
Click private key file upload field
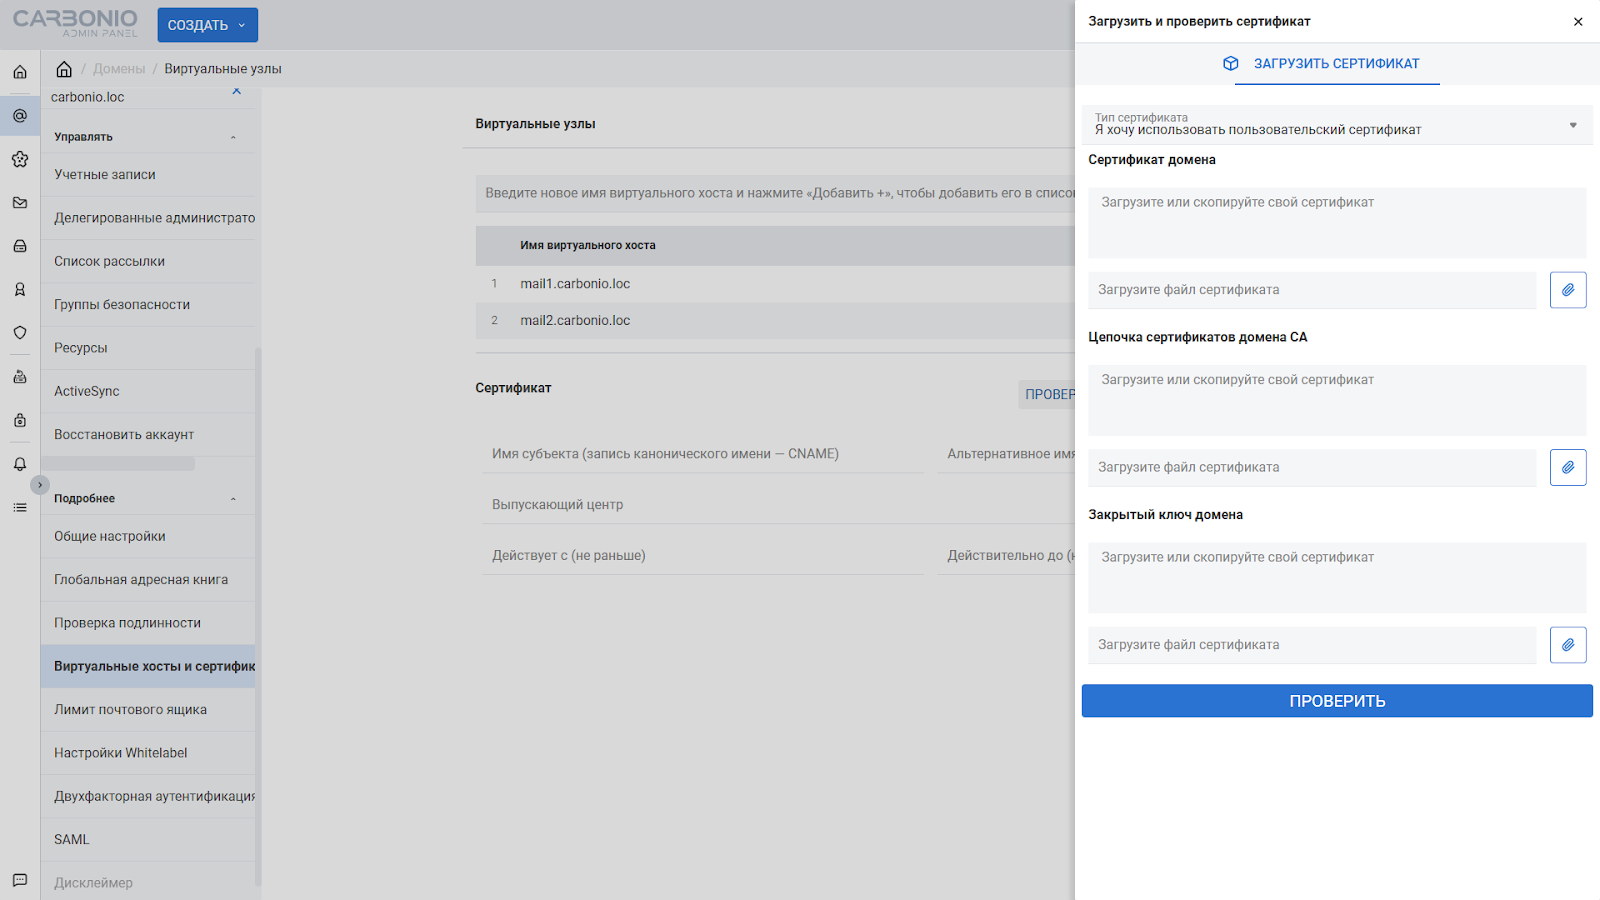[1312, 645]
